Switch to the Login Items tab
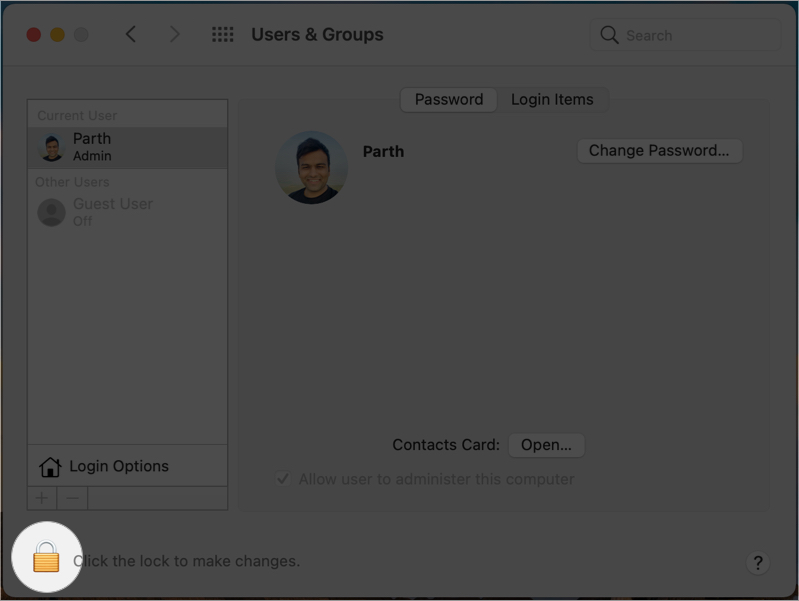The width and height of the screenshot is (799, 601). pos(552,99)
